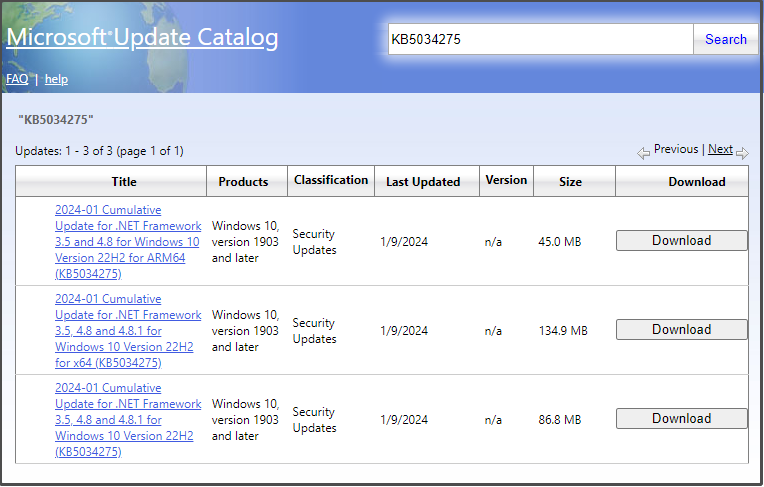The width and height of the screenshot is (764, 487).
Task: Click the Search button
Action: (x=726, y=39)
